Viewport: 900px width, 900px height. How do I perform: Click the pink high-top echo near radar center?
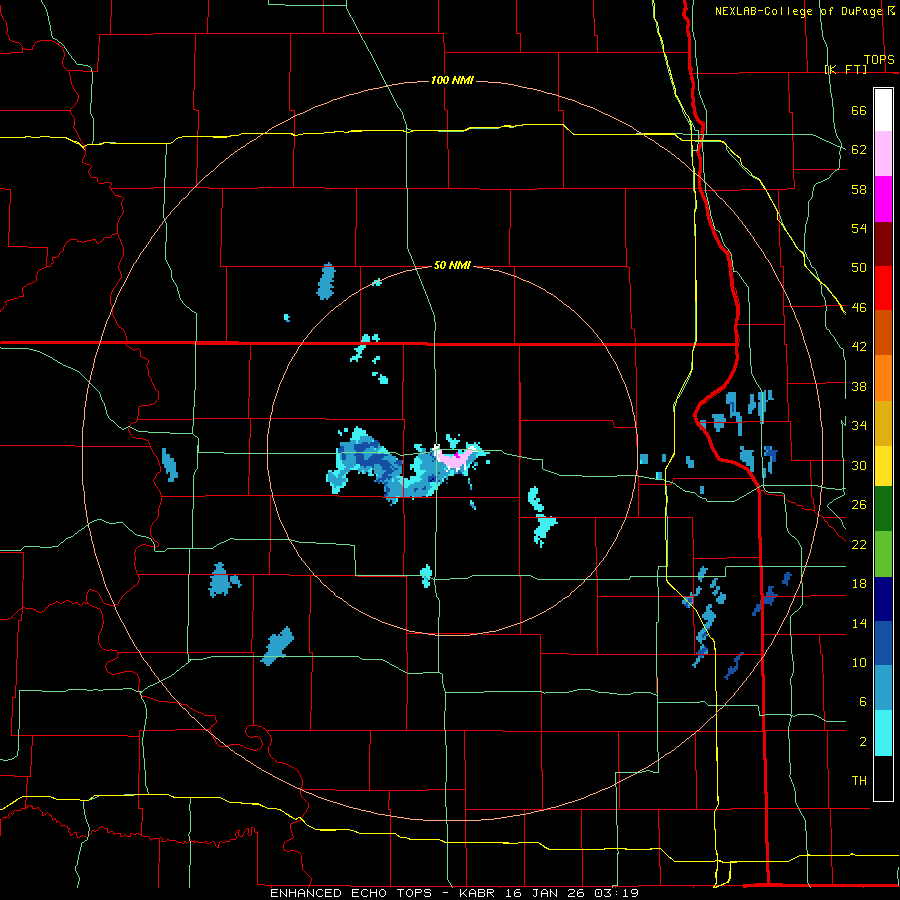tap(455, 460)
